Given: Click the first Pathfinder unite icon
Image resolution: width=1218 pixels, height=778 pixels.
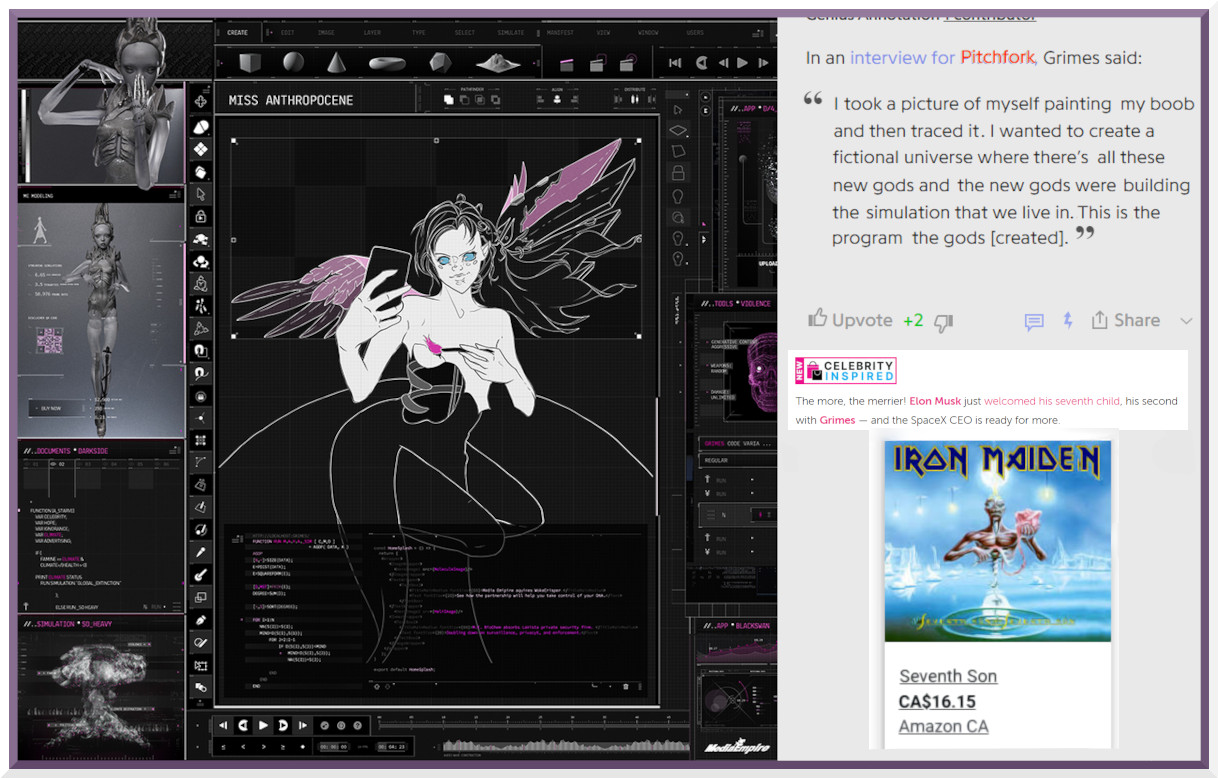Looking at the screenshot, I should pyautogui.click(x=449, y=99).
